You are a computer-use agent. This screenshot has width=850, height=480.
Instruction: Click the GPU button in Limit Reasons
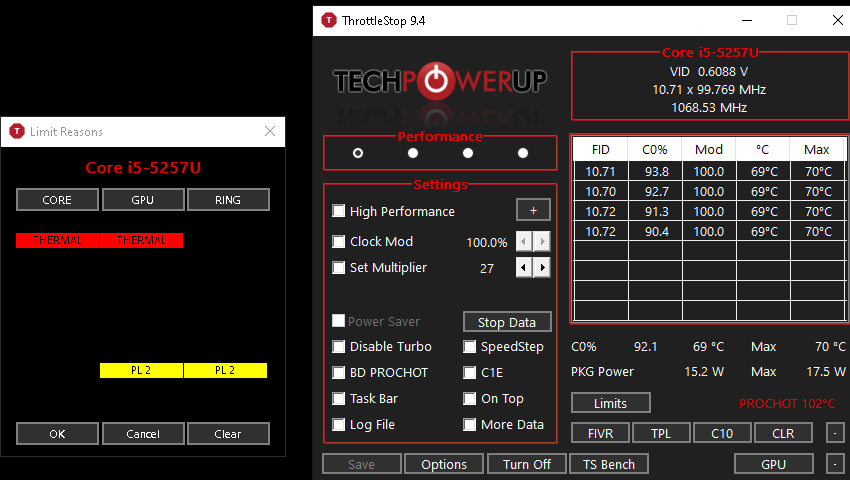click(143, 200)
